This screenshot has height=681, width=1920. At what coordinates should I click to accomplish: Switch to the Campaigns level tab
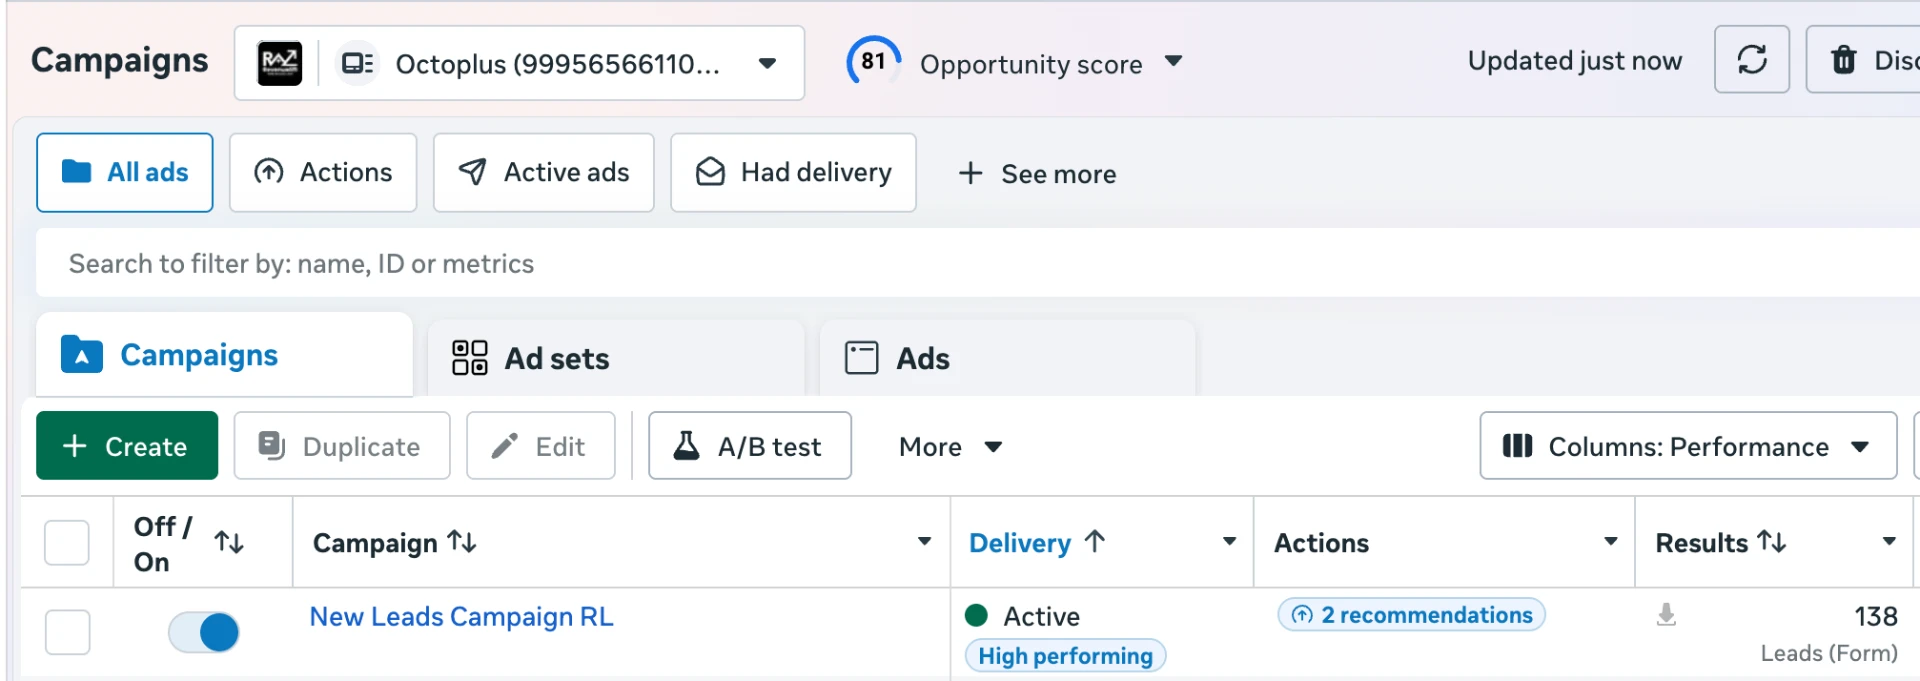[x=224, y=355]
